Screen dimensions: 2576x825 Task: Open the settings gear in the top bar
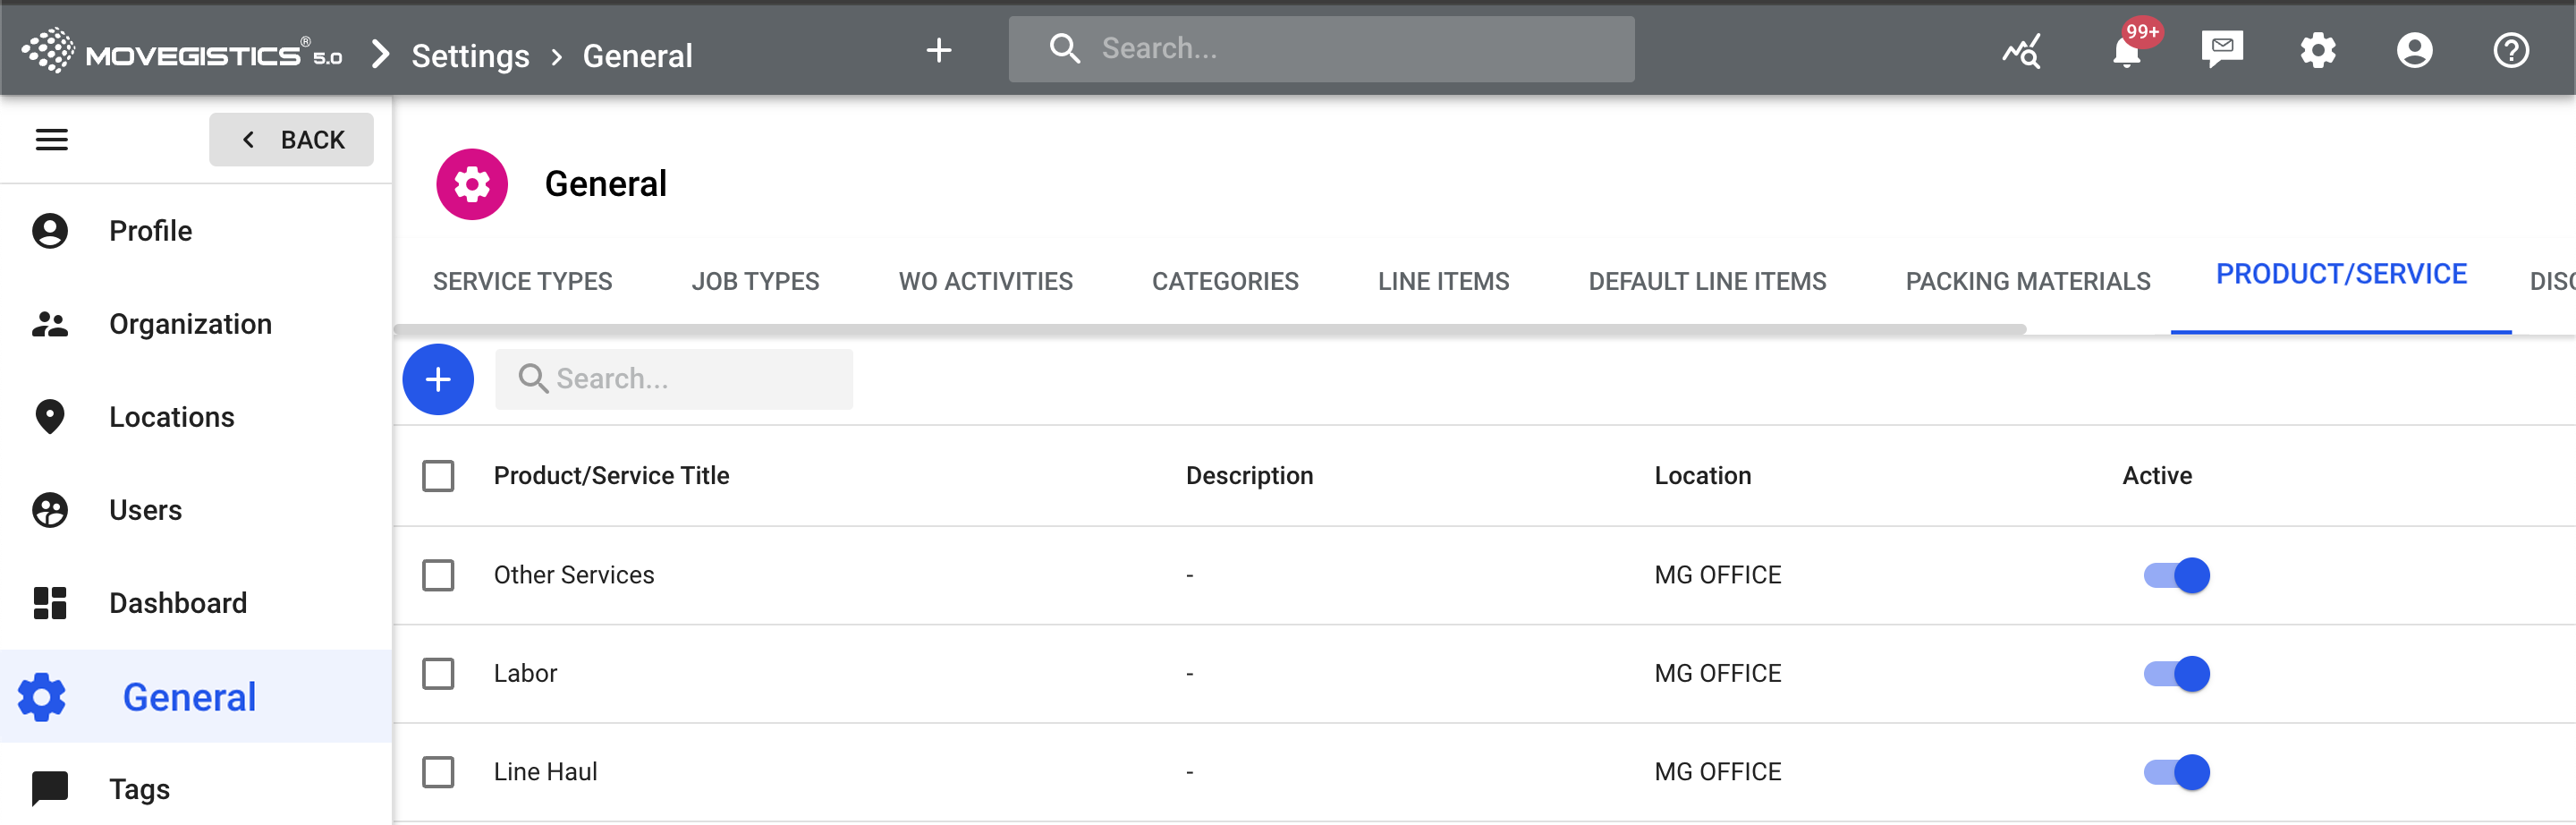(2318, 50)
